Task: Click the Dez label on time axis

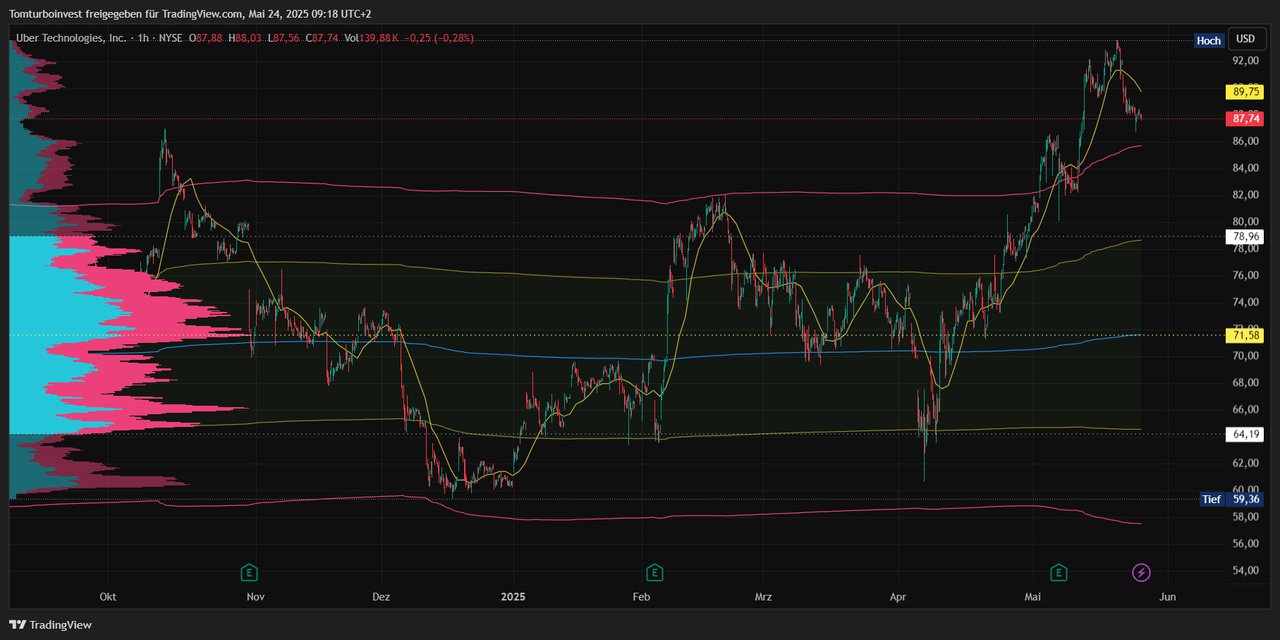Action: (381, 597)
